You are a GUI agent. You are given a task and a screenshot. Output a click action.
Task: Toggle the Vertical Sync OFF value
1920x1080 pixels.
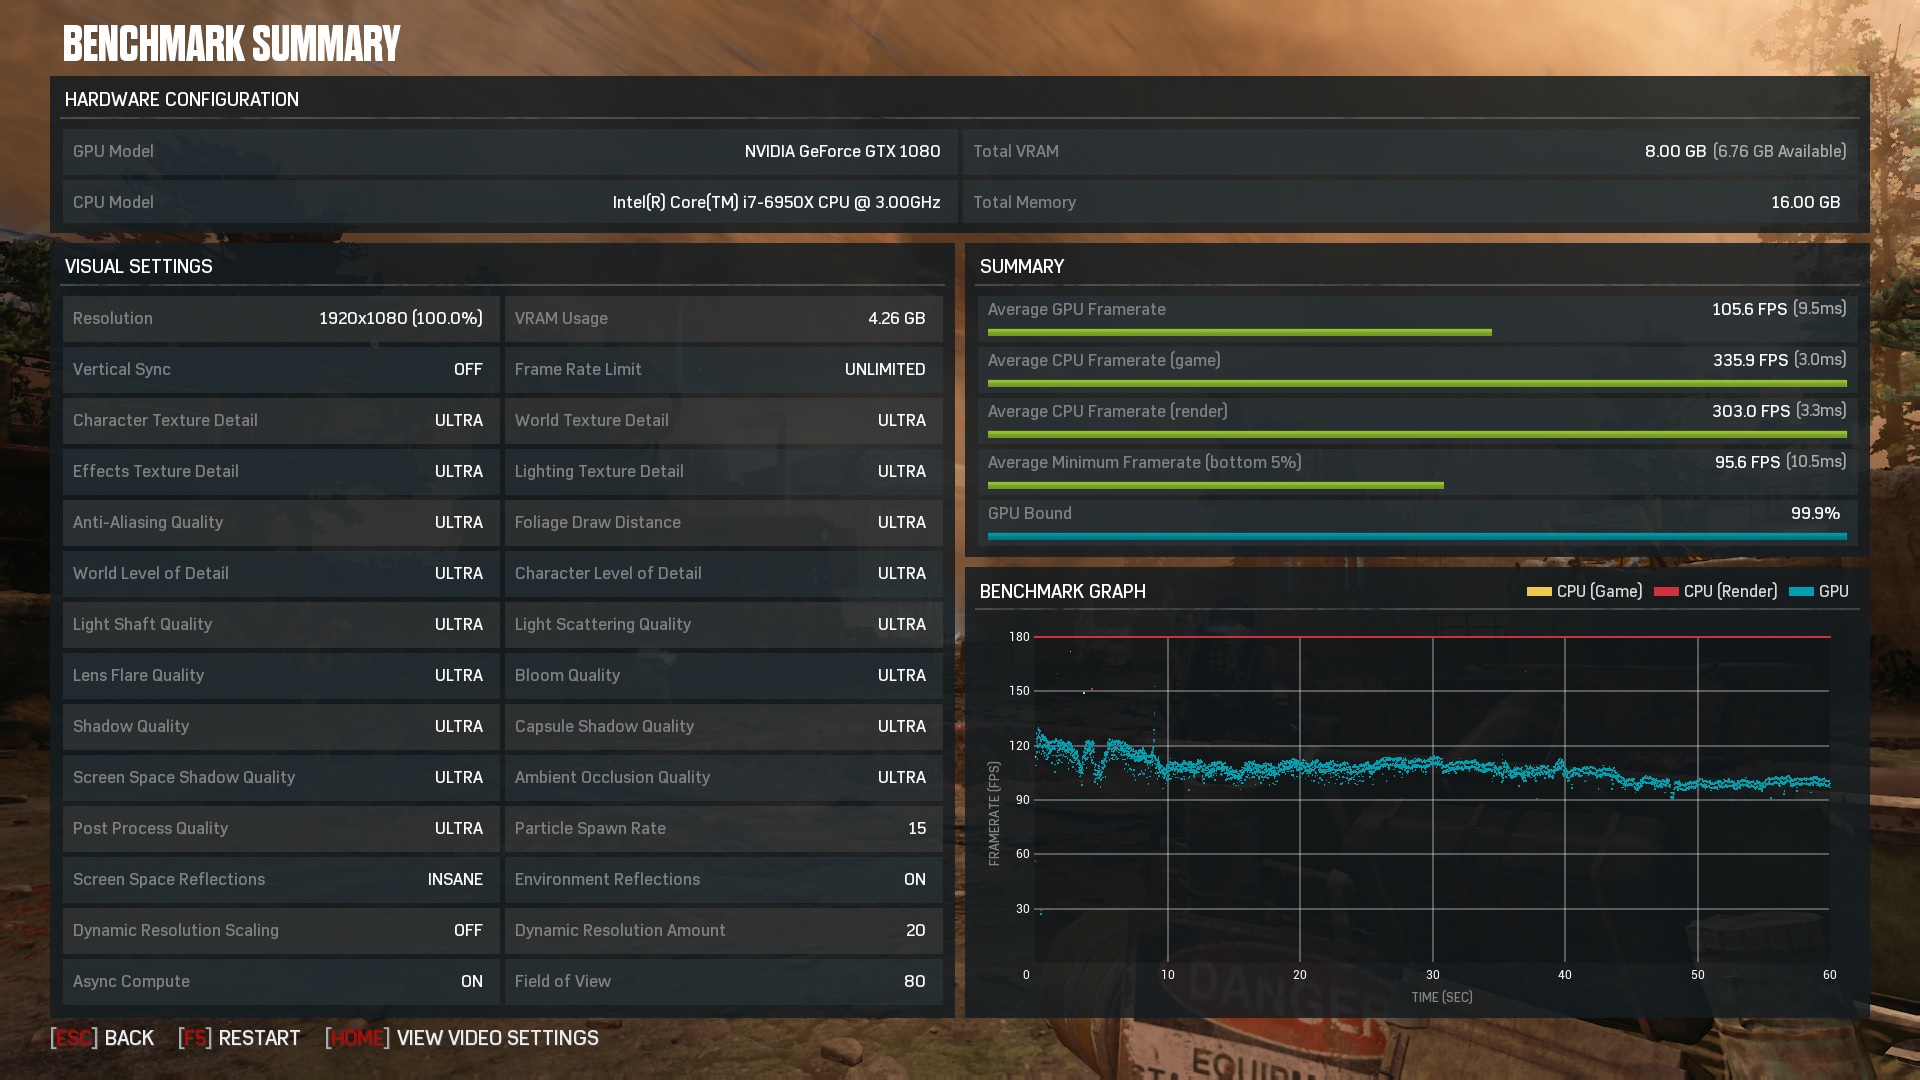click(467, 369)
